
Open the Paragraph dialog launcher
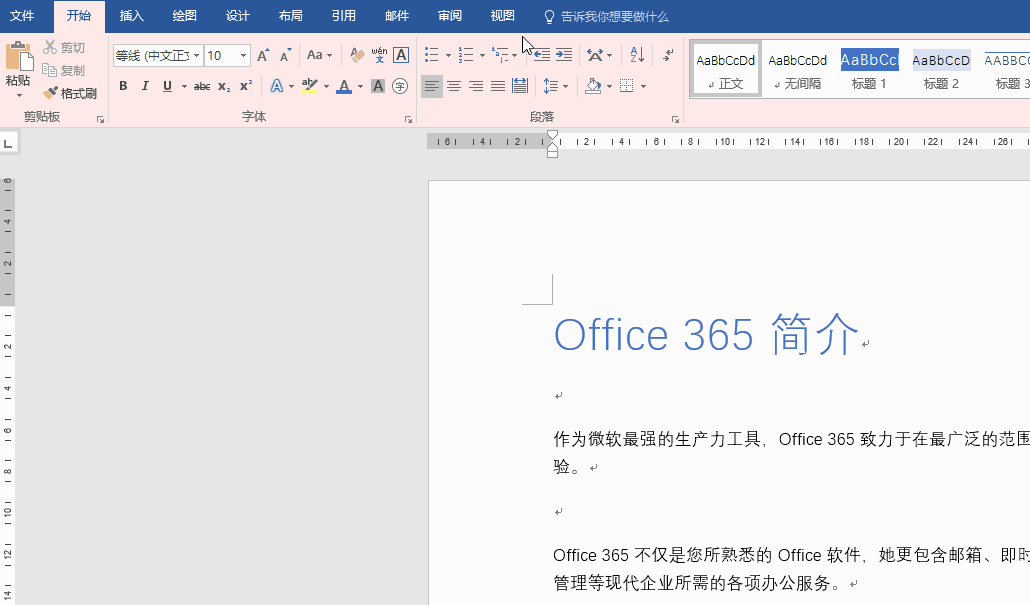[x=675, y=119]
